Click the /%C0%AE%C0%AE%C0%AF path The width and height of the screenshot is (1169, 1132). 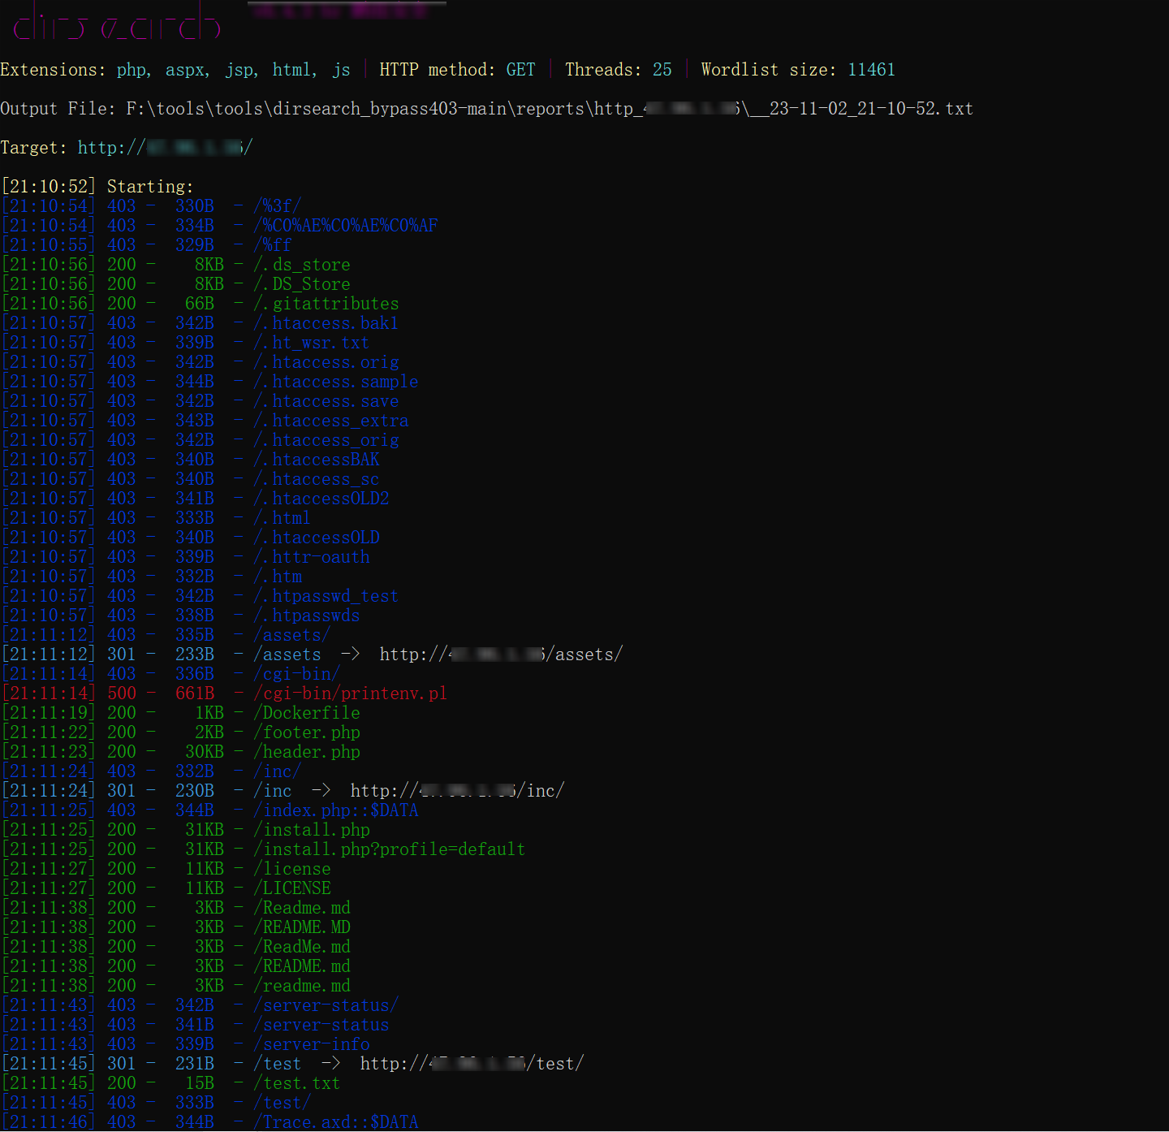(345, 226)
